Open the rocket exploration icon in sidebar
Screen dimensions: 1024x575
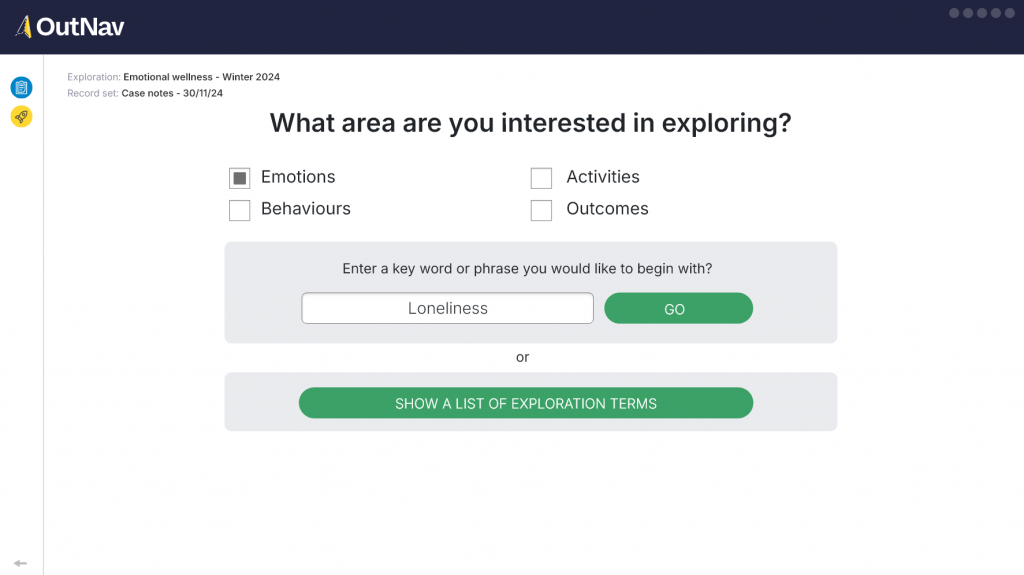(x=21, y=117)
